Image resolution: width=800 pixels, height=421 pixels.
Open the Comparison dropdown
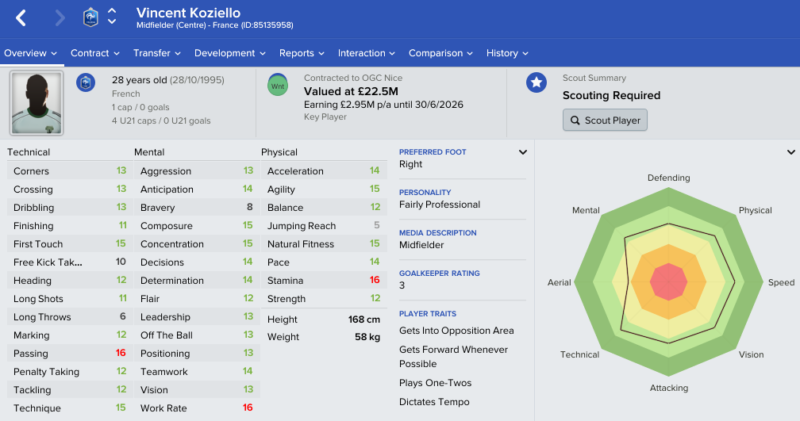(441, 53)
